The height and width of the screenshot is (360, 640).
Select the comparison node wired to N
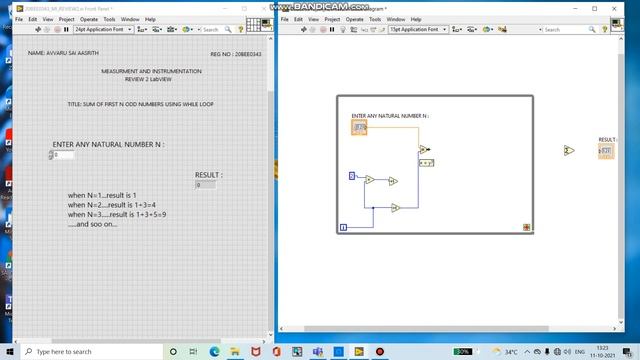pyautogui.click(x=424, y=149)
